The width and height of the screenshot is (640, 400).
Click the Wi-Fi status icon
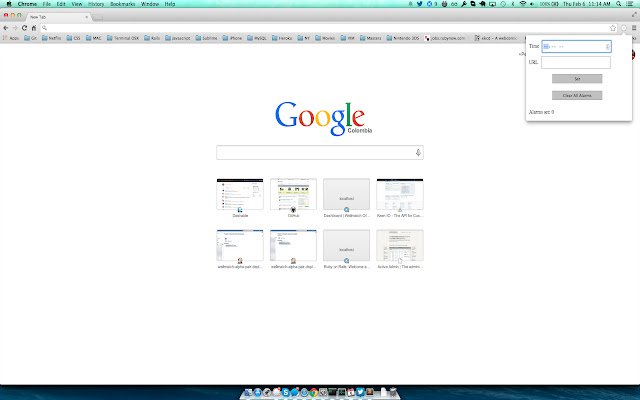point(523,4)
